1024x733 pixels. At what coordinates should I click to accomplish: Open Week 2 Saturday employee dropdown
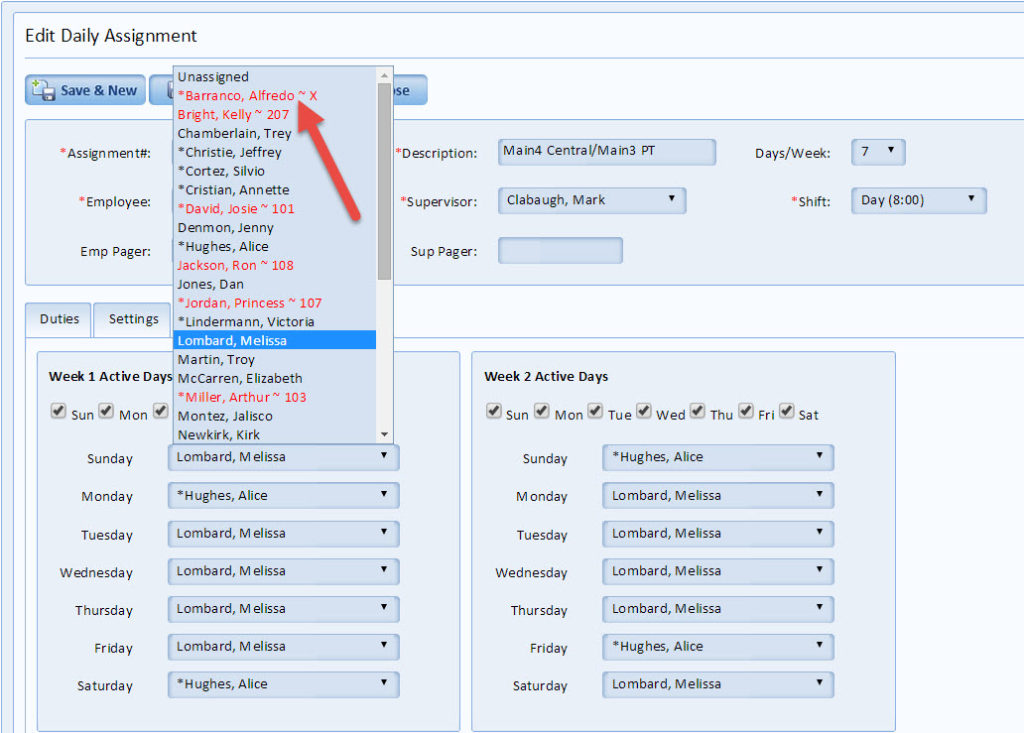click(718, 685)
